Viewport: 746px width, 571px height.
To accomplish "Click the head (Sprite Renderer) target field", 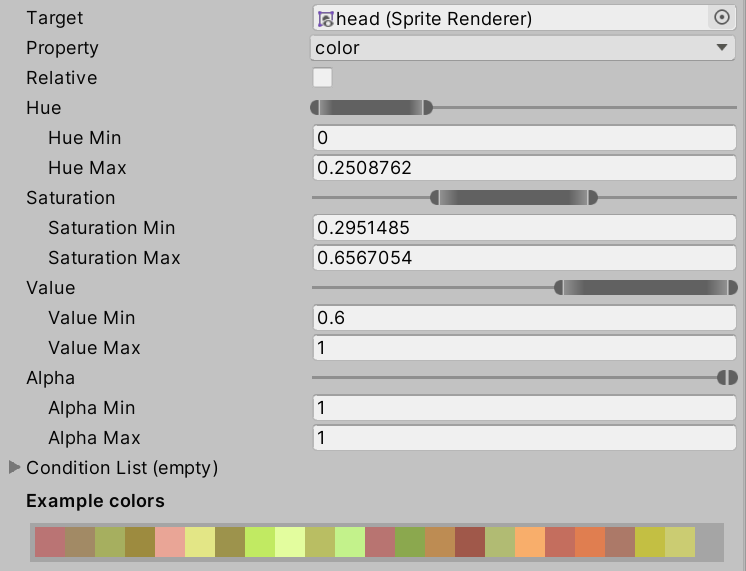I will point(510,18).
